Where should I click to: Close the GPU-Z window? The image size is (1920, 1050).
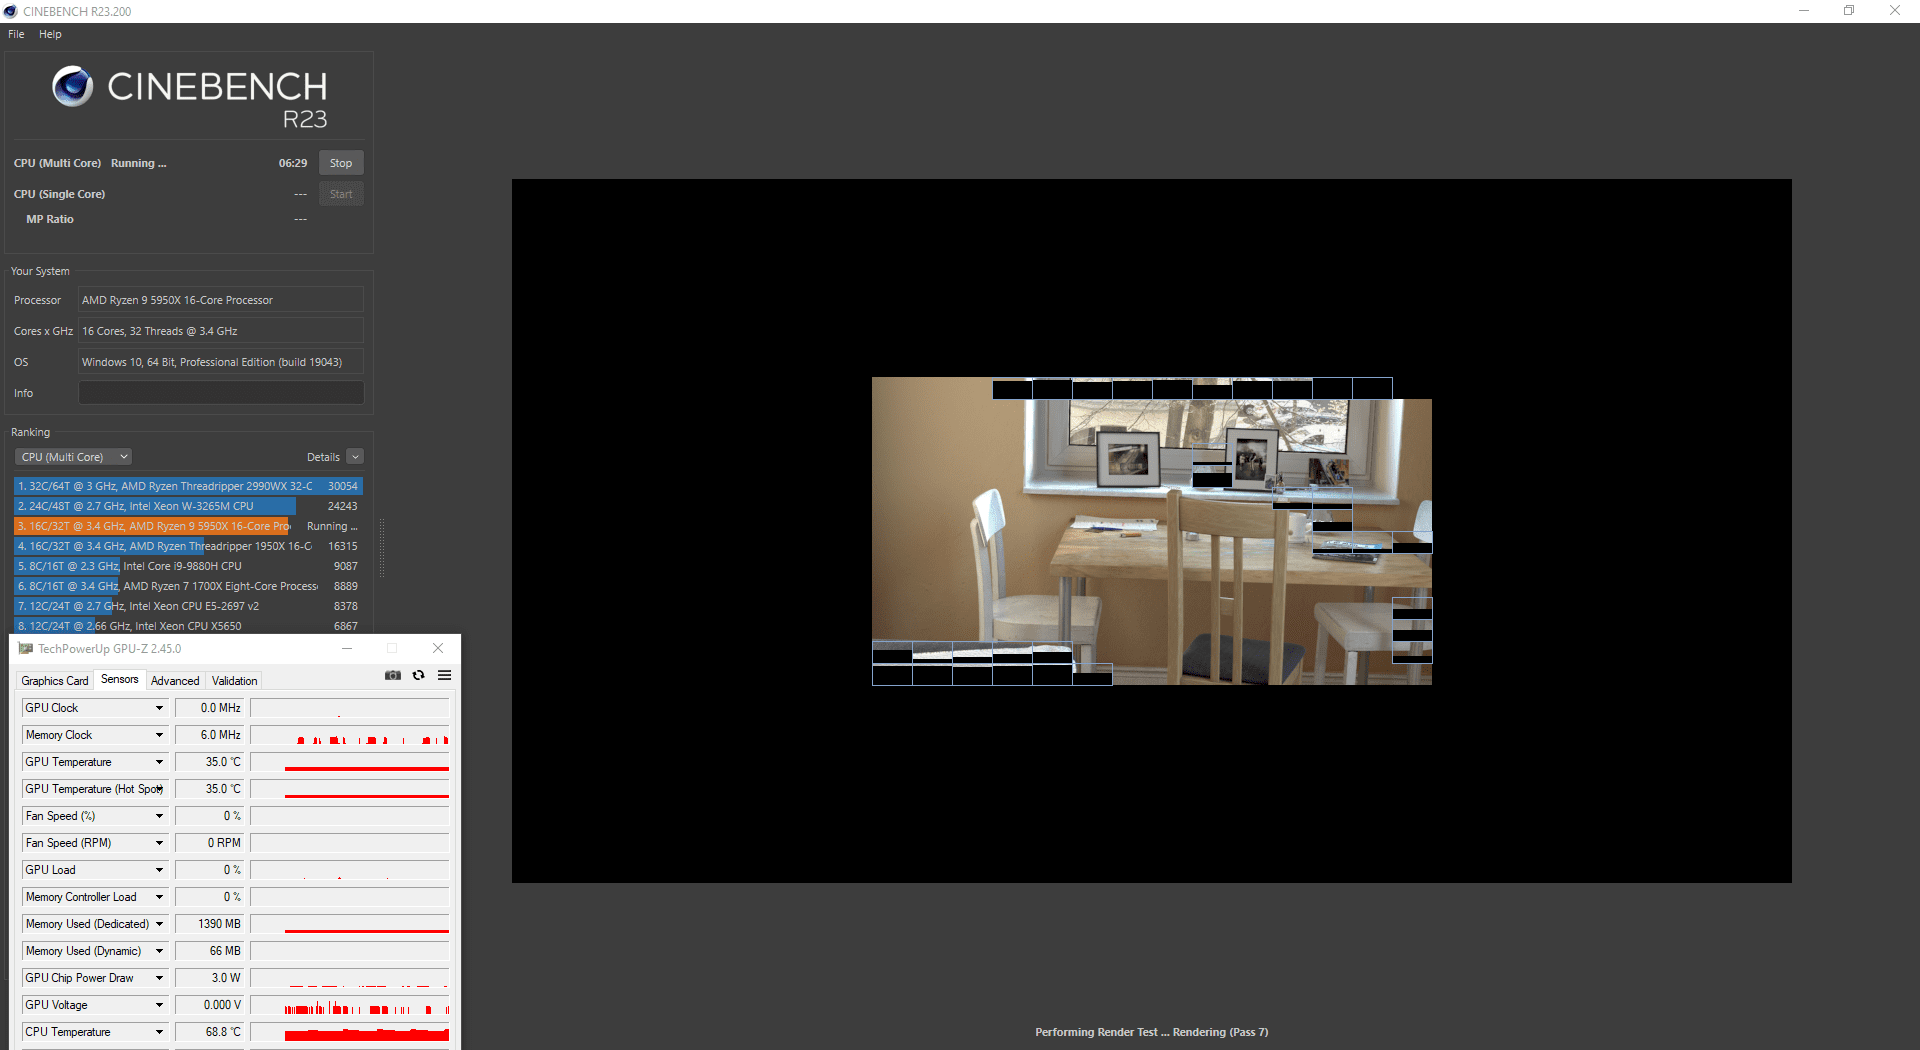coord(438,648)
